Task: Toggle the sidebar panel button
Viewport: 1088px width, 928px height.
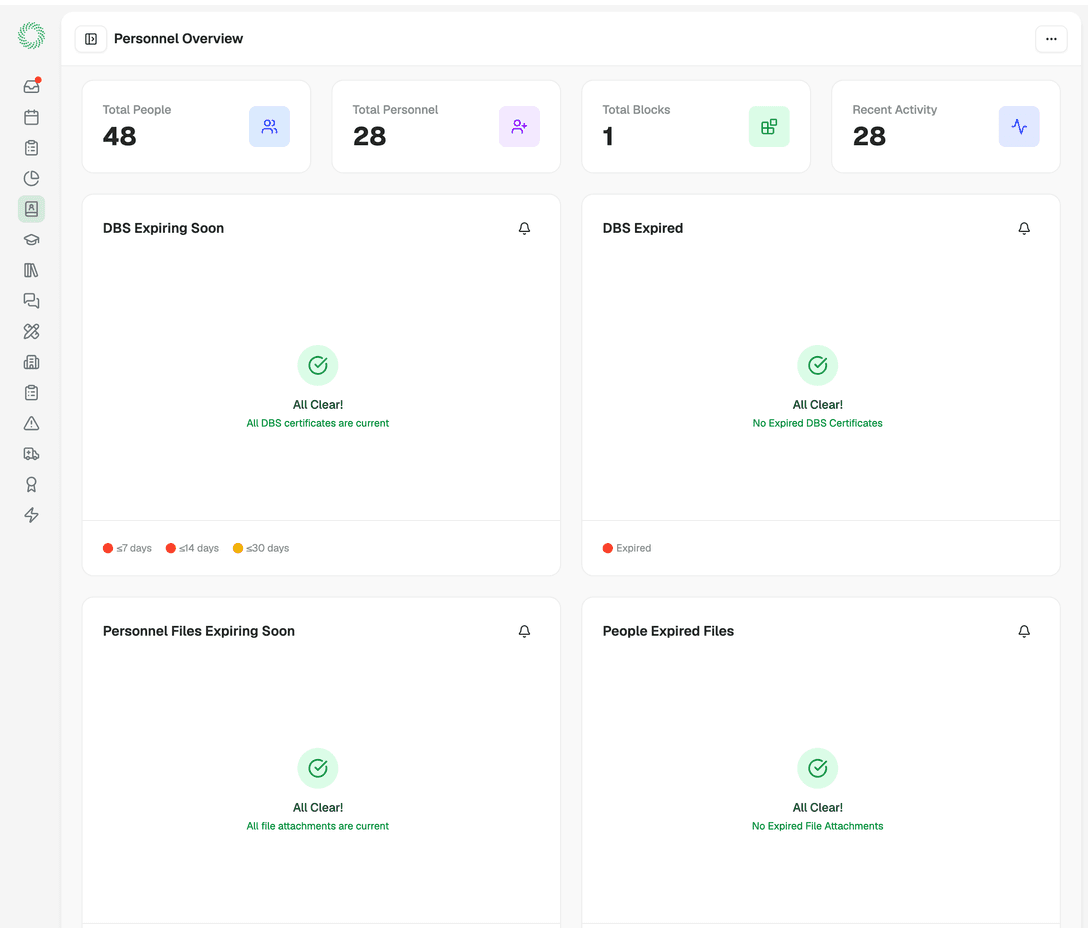Action: pos(91,39)
